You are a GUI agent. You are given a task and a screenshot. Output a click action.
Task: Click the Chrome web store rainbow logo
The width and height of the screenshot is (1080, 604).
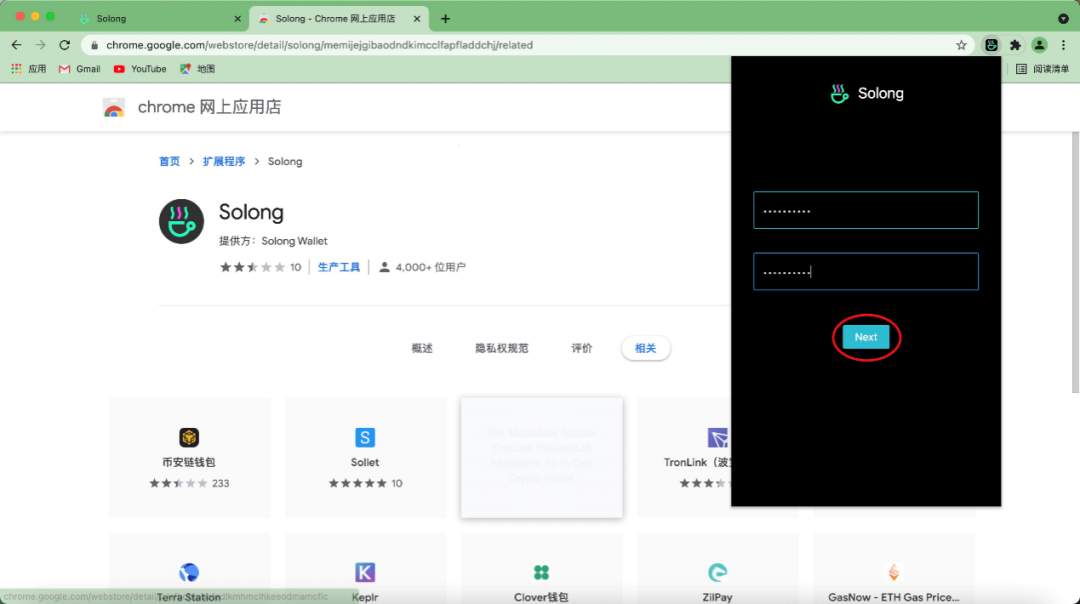[114, 108]
